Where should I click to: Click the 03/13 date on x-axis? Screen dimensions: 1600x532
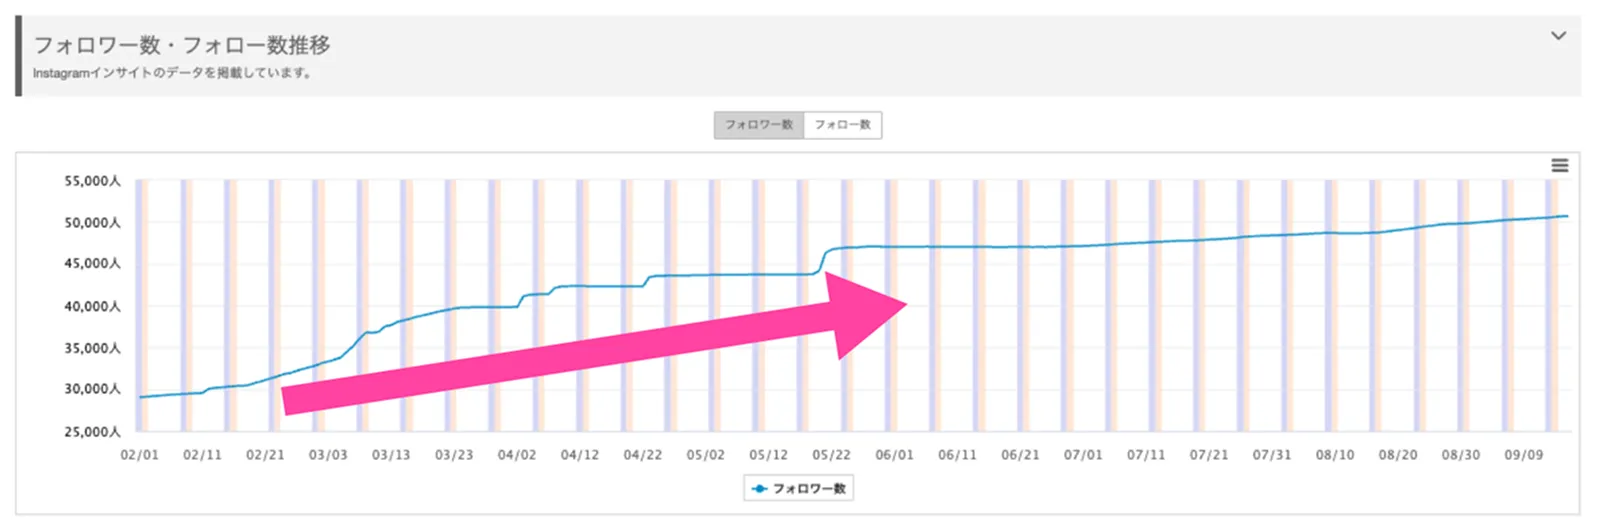point(391,455)
